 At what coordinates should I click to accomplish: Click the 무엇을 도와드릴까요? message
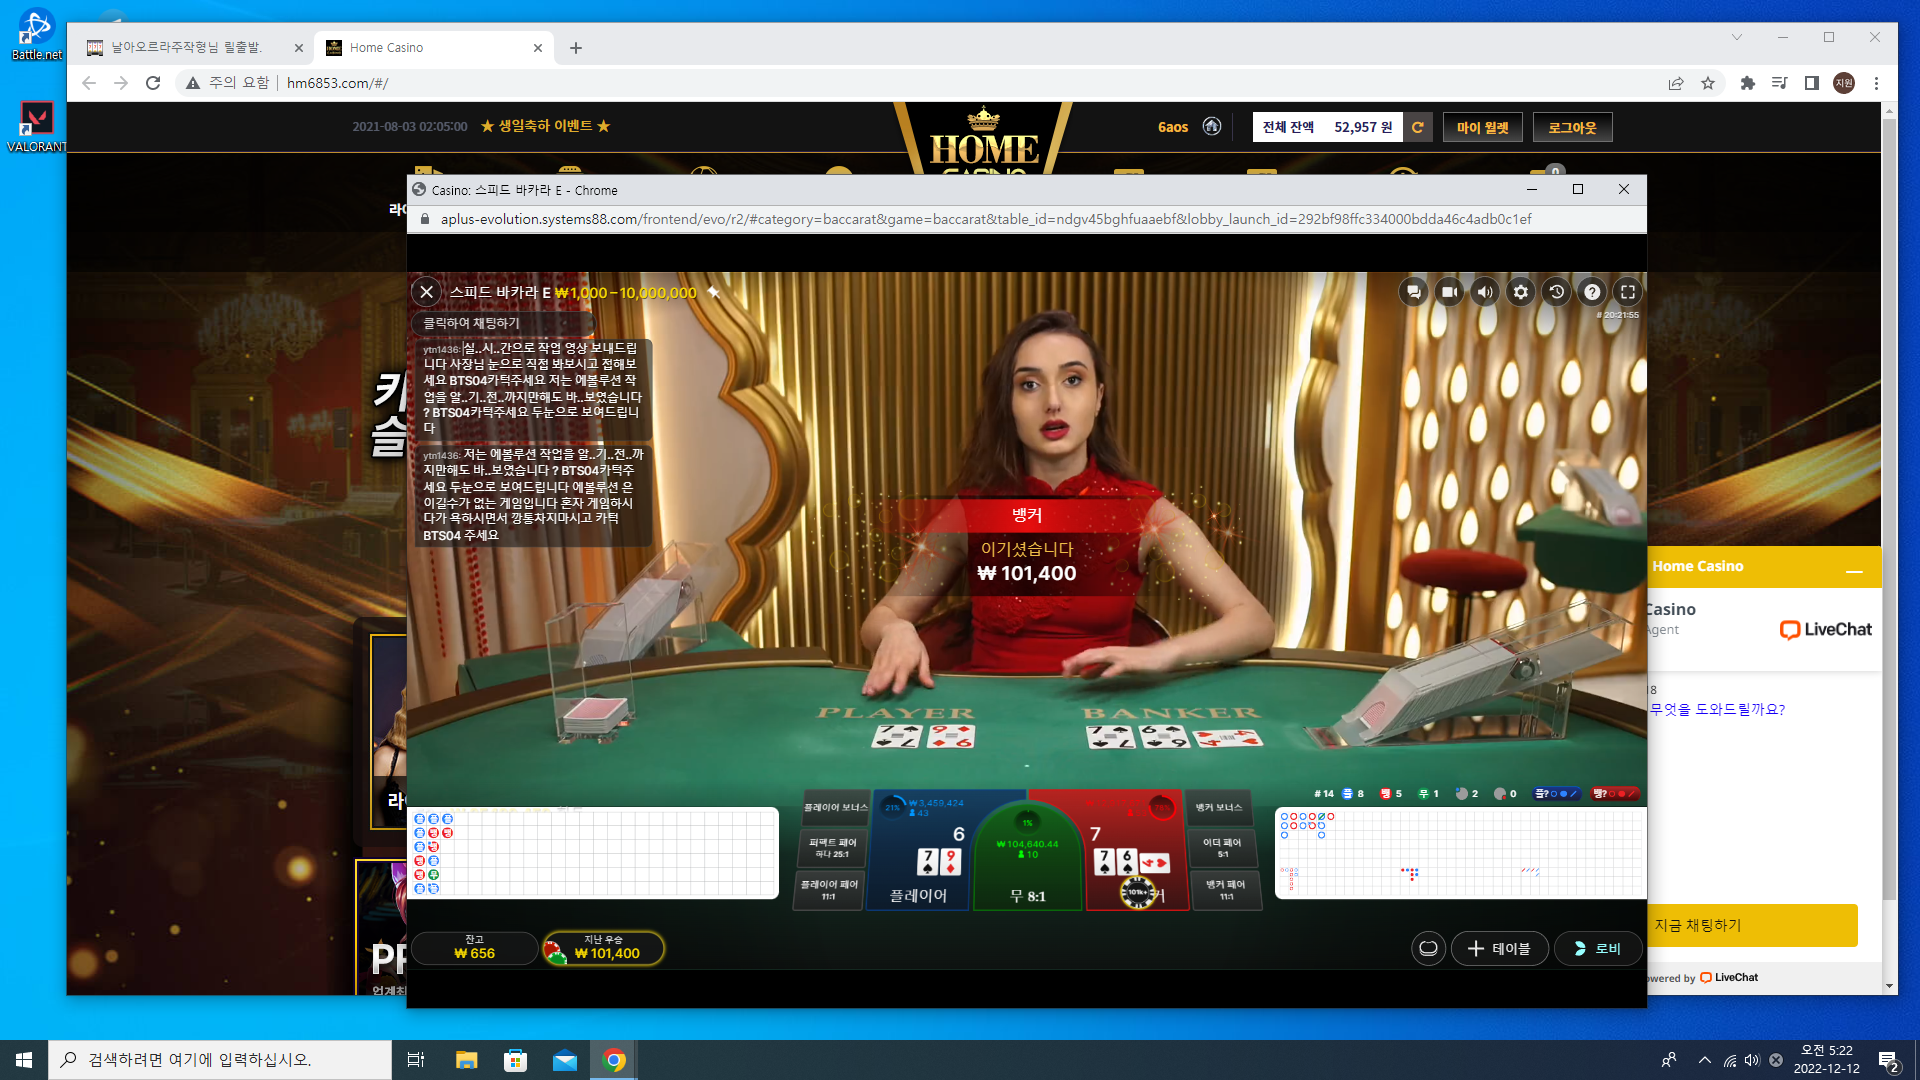[1717, 709]
